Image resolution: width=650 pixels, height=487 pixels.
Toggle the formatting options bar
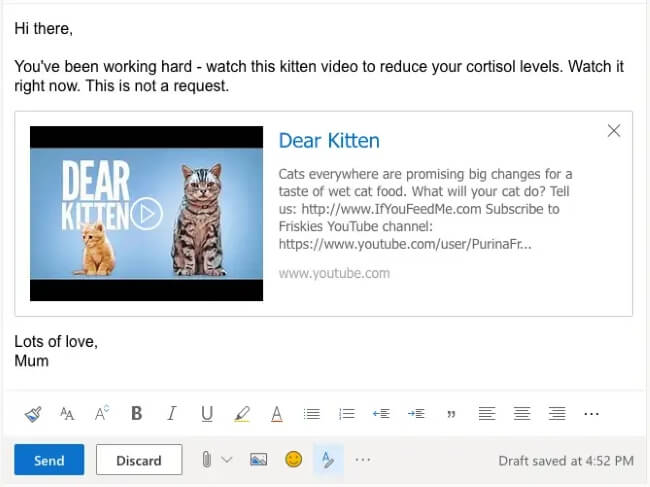click(x=328, y=460)
